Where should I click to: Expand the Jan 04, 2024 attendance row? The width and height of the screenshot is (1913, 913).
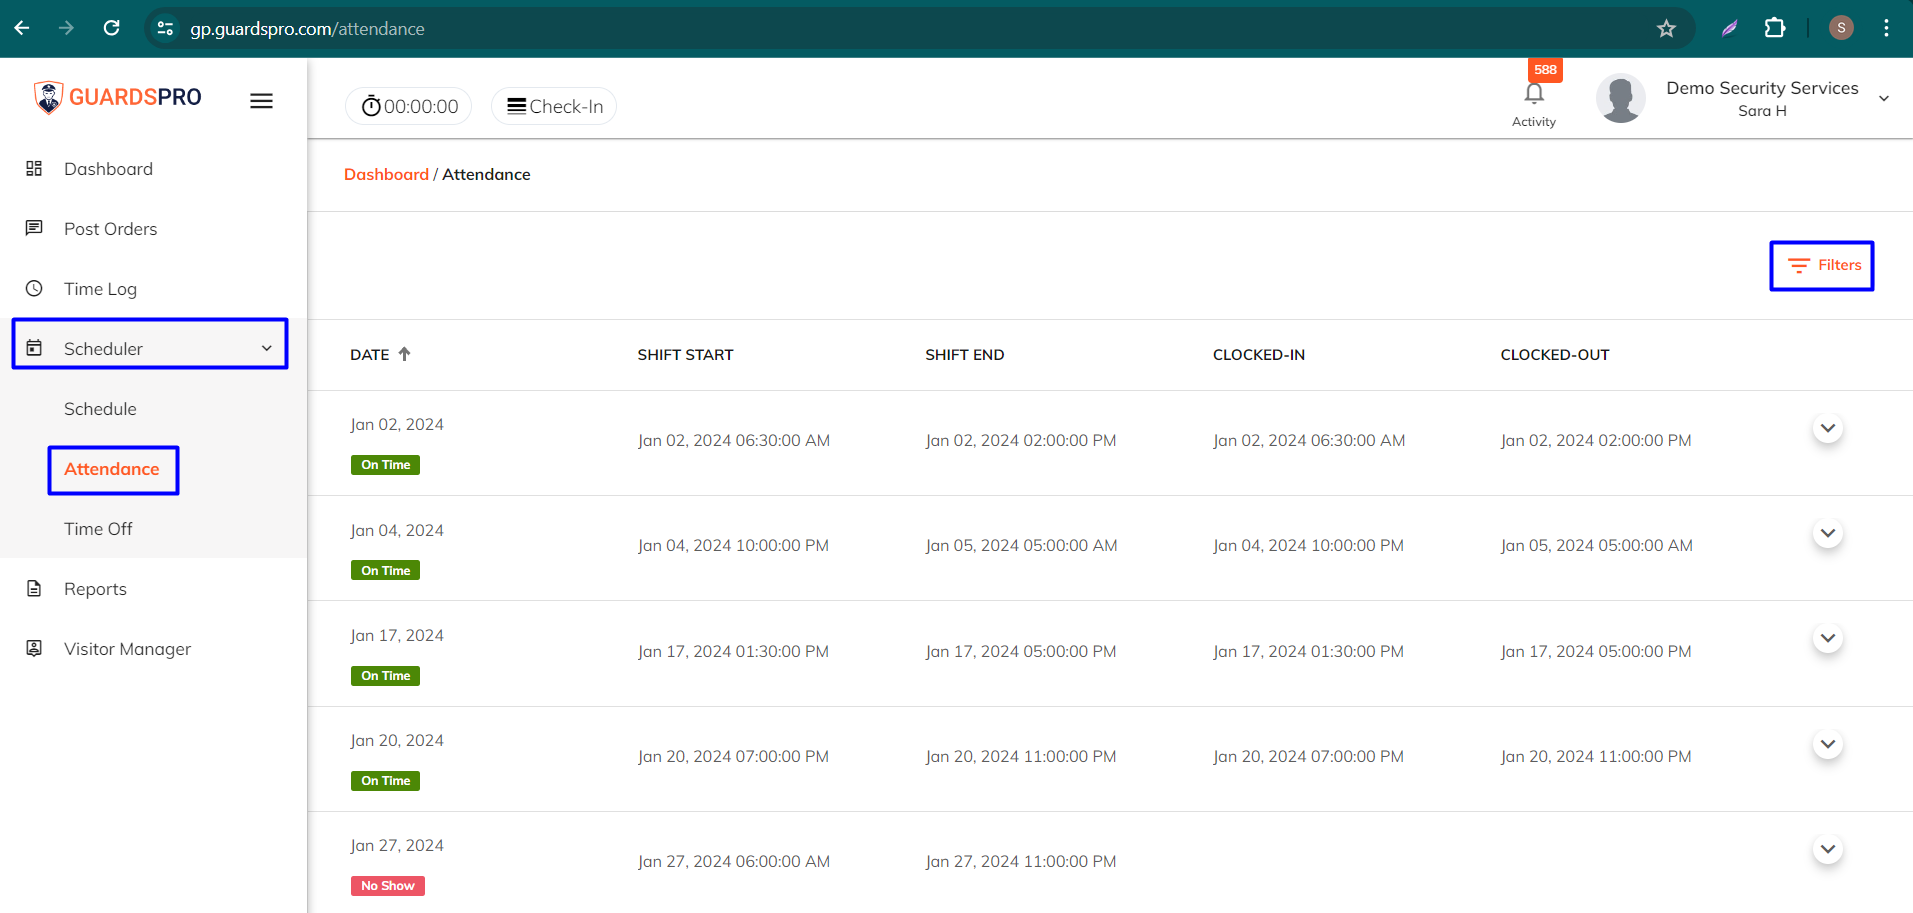(x=1828, y=533)
